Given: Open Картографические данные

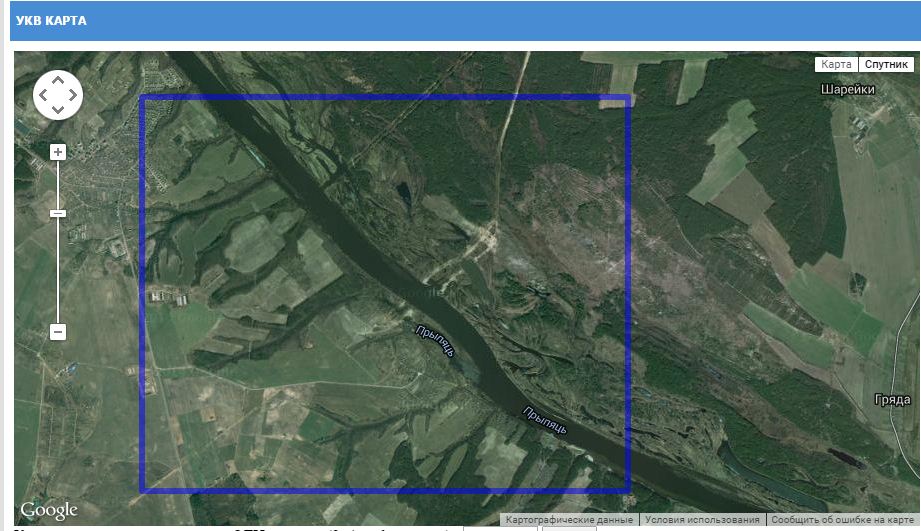Looking at the screenshot, I should click(569, 520).
